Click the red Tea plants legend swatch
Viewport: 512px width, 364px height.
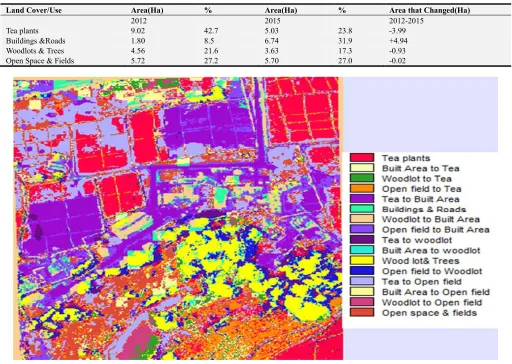point(362,158)
